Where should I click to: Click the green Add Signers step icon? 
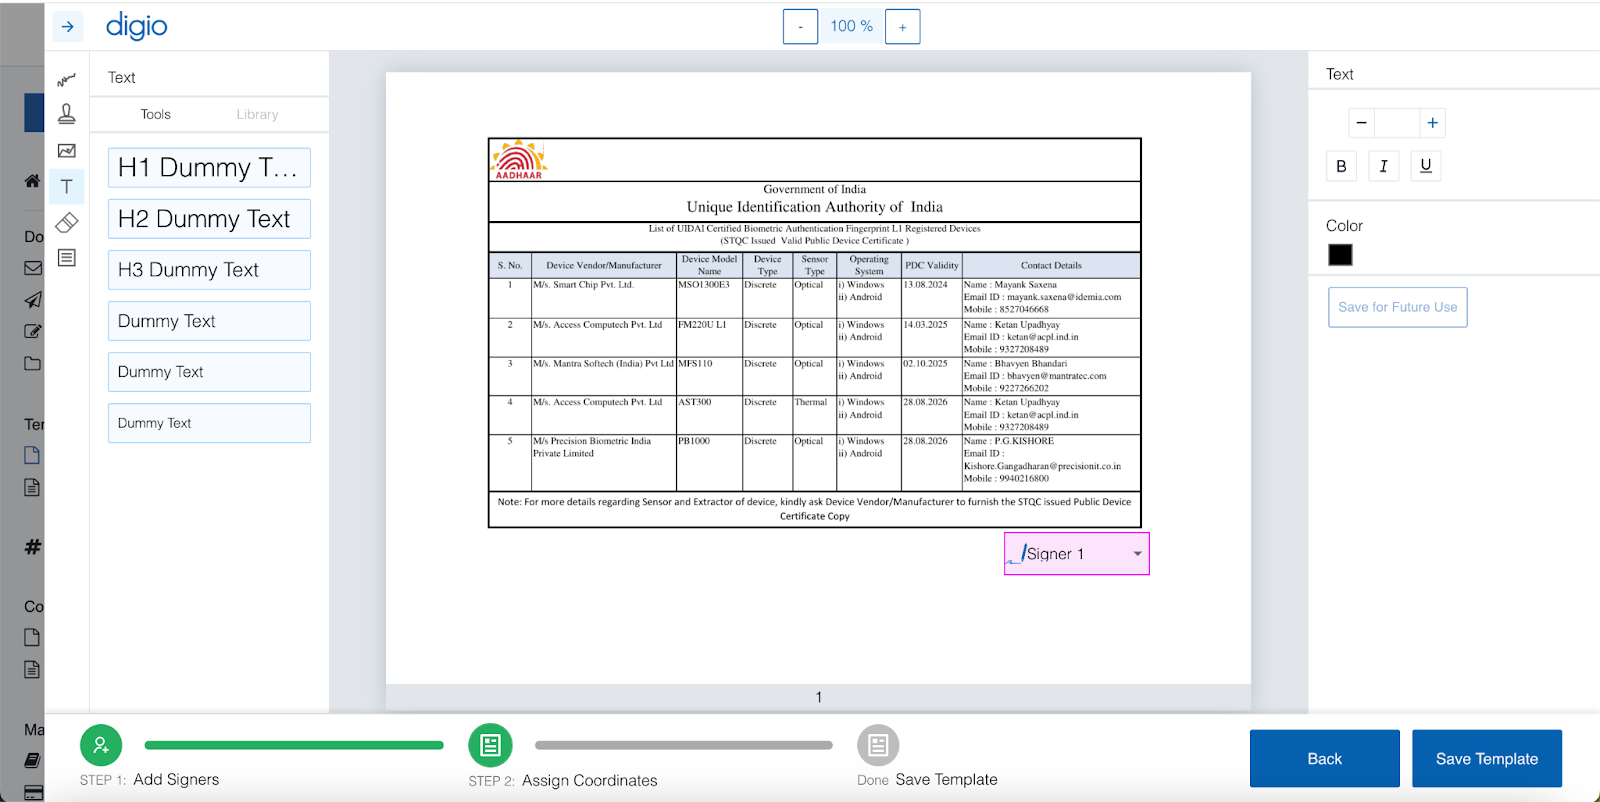click(x=101, y=745)
